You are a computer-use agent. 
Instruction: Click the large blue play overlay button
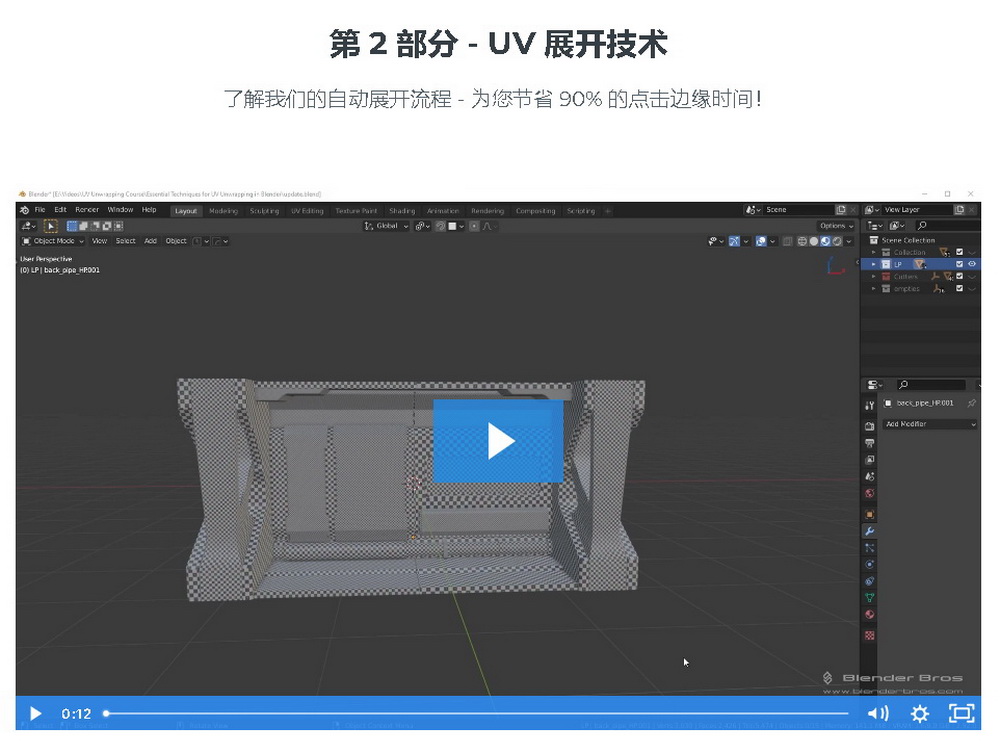point(498,441)
